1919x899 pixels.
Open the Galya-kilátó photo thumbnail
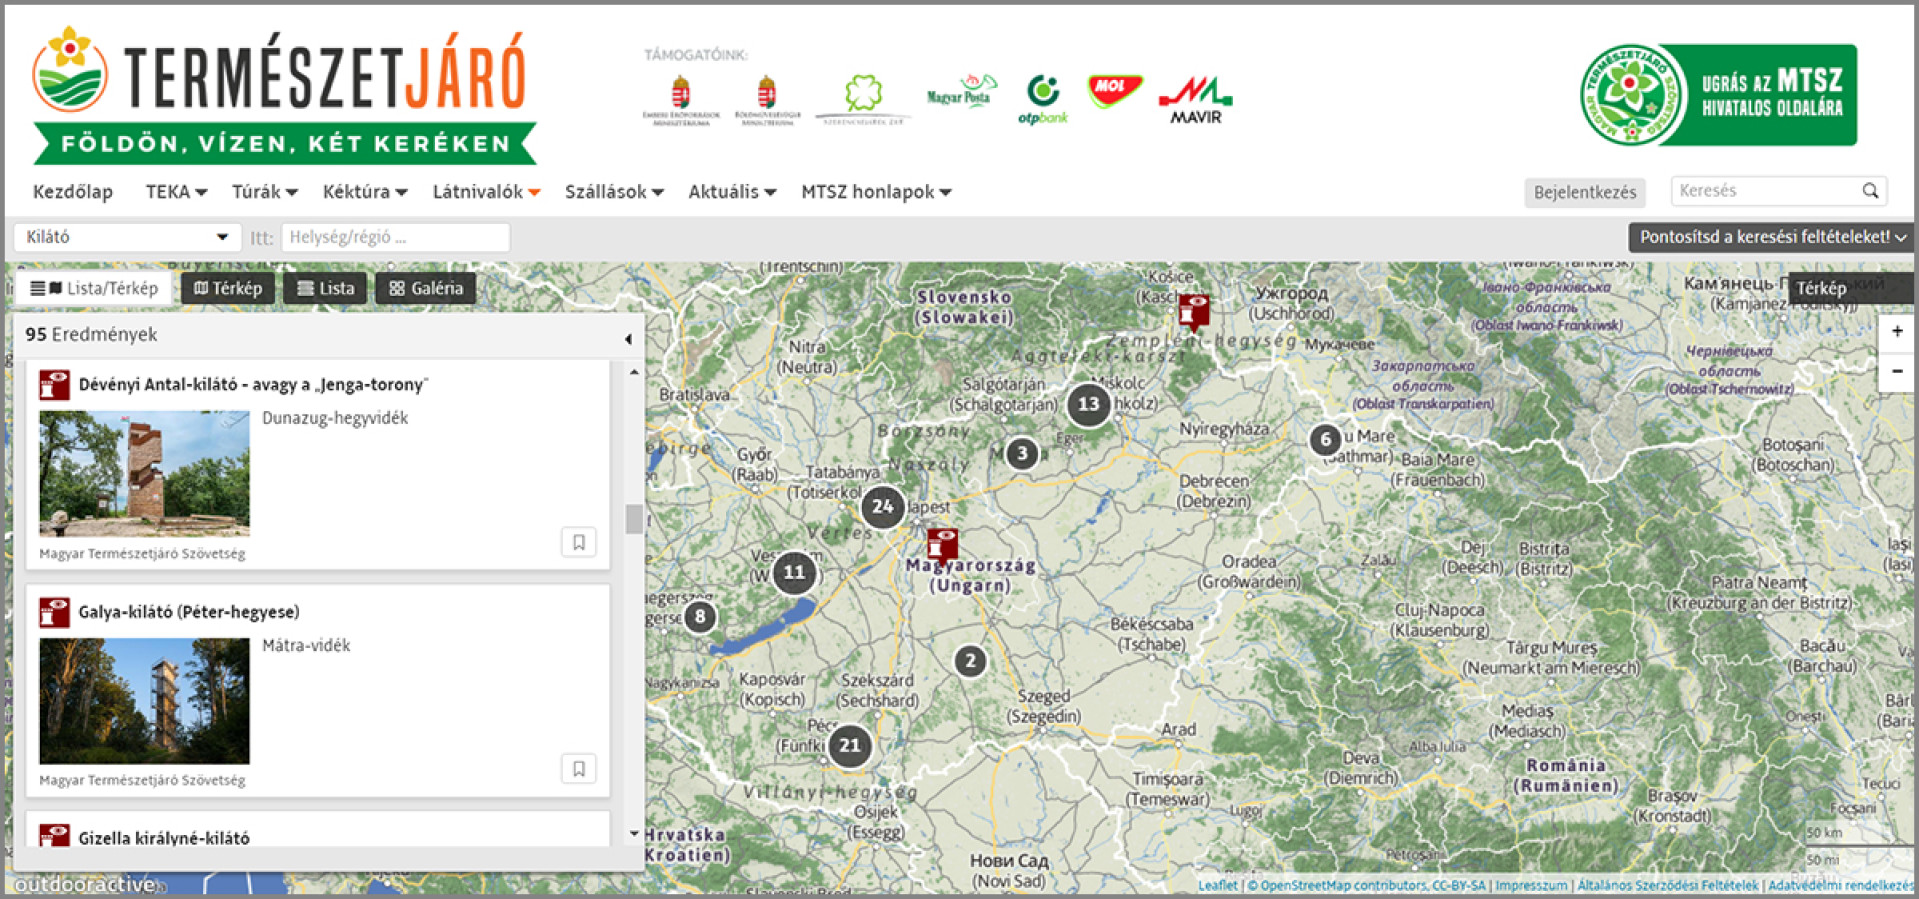144,701
